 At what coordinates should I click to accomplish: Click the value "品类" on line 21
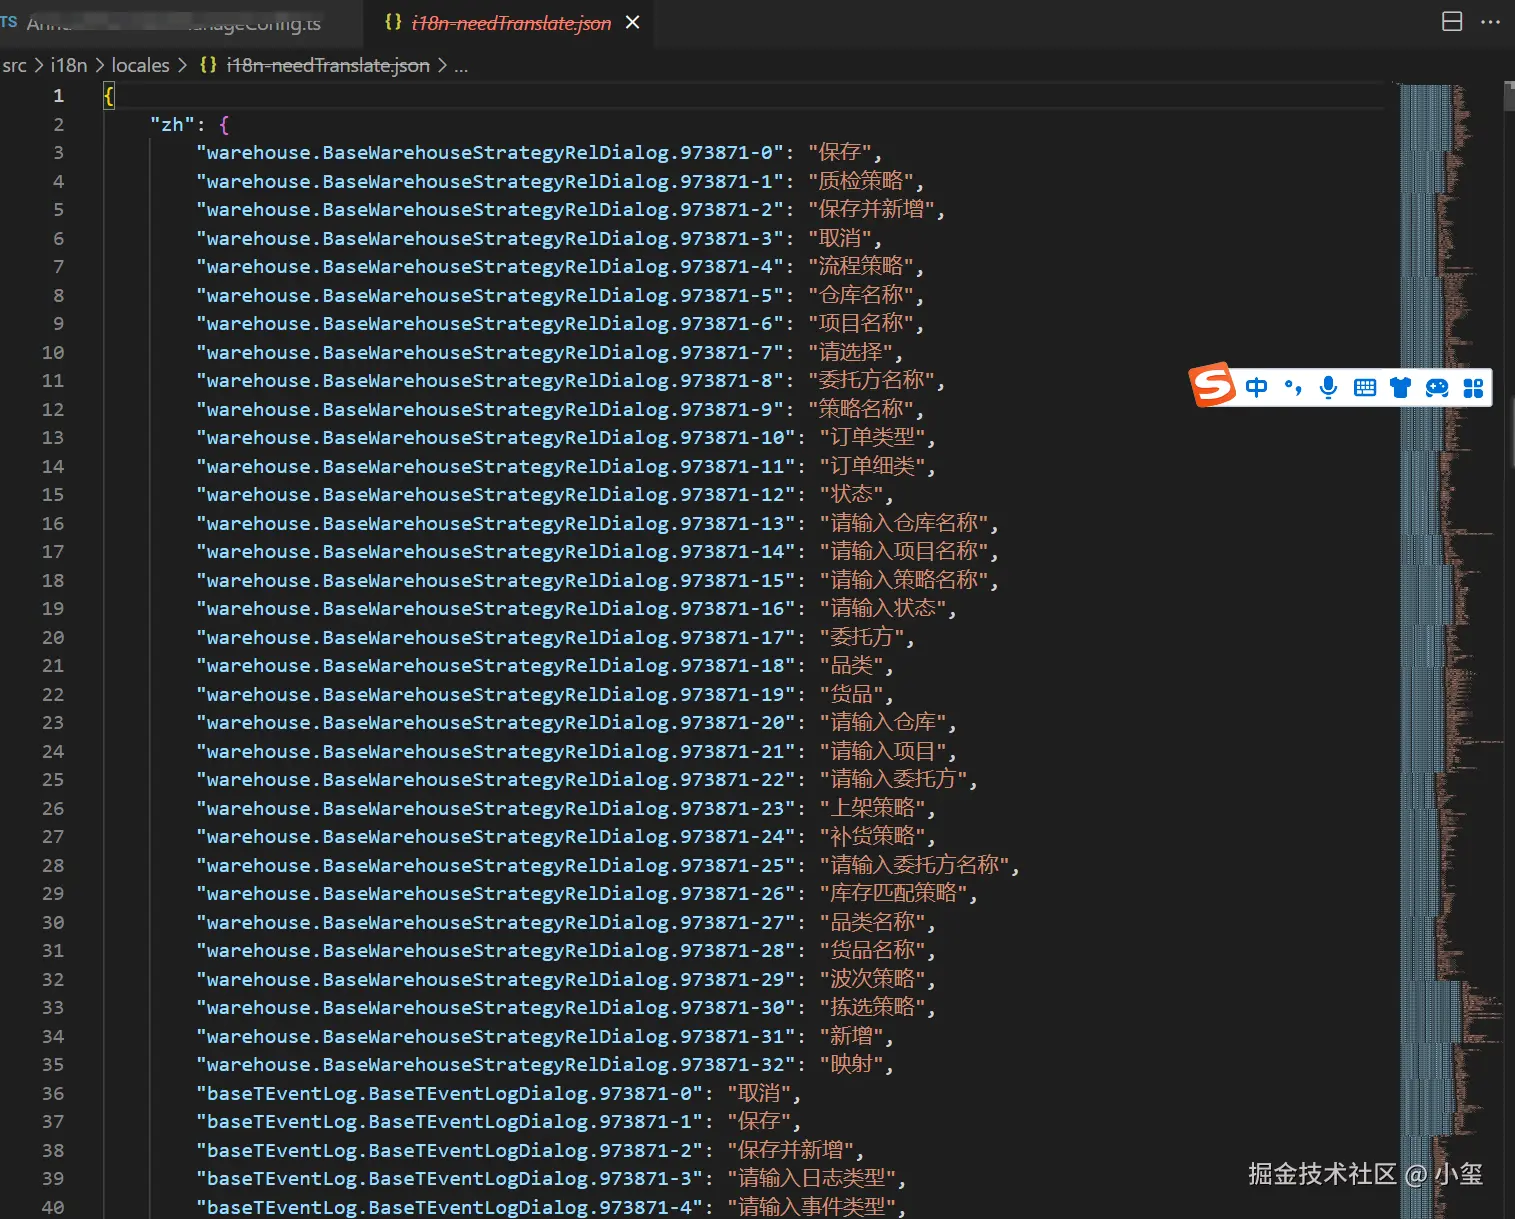852,666
